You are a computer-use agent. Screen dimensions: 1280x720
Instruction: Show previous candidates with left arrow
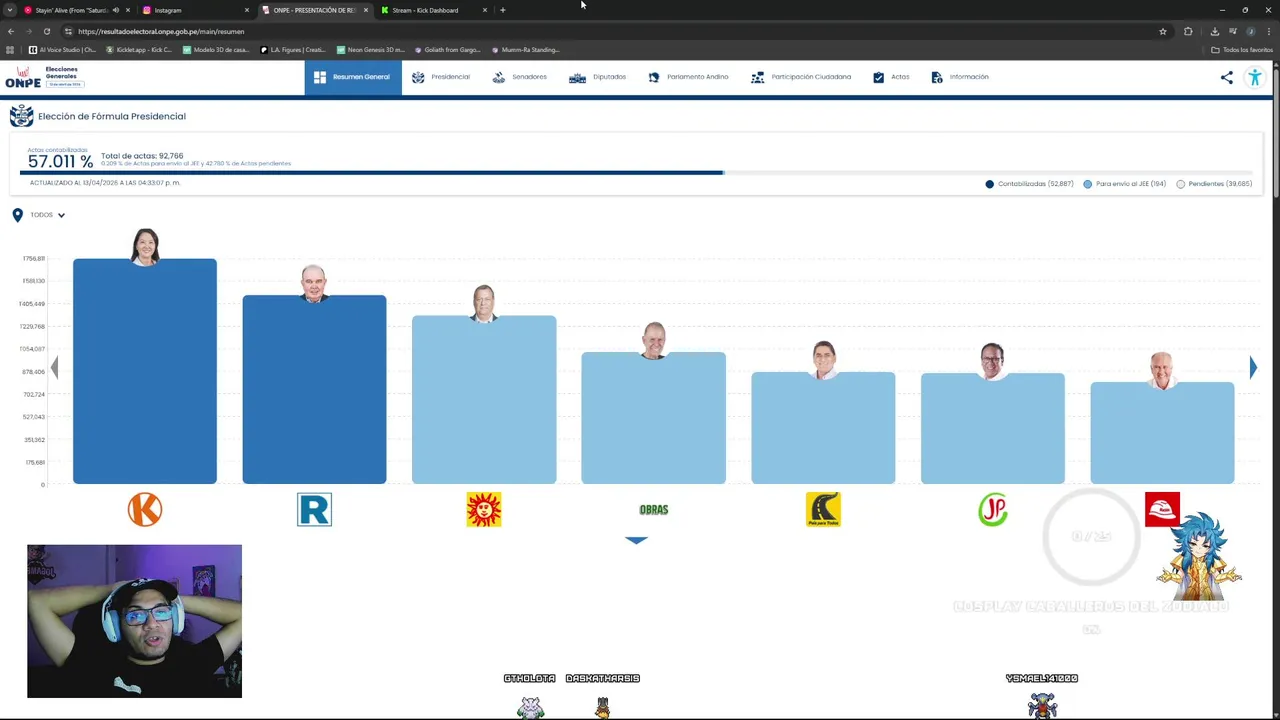54,368
